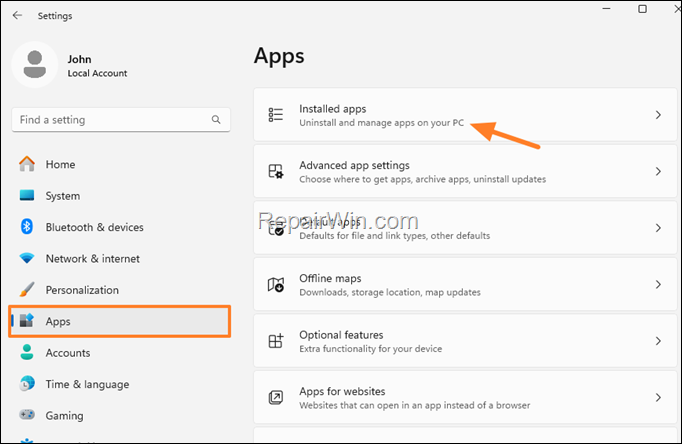Open Apps for websites
The width and height of the screenshot is (682, 444).
[465, 397]
